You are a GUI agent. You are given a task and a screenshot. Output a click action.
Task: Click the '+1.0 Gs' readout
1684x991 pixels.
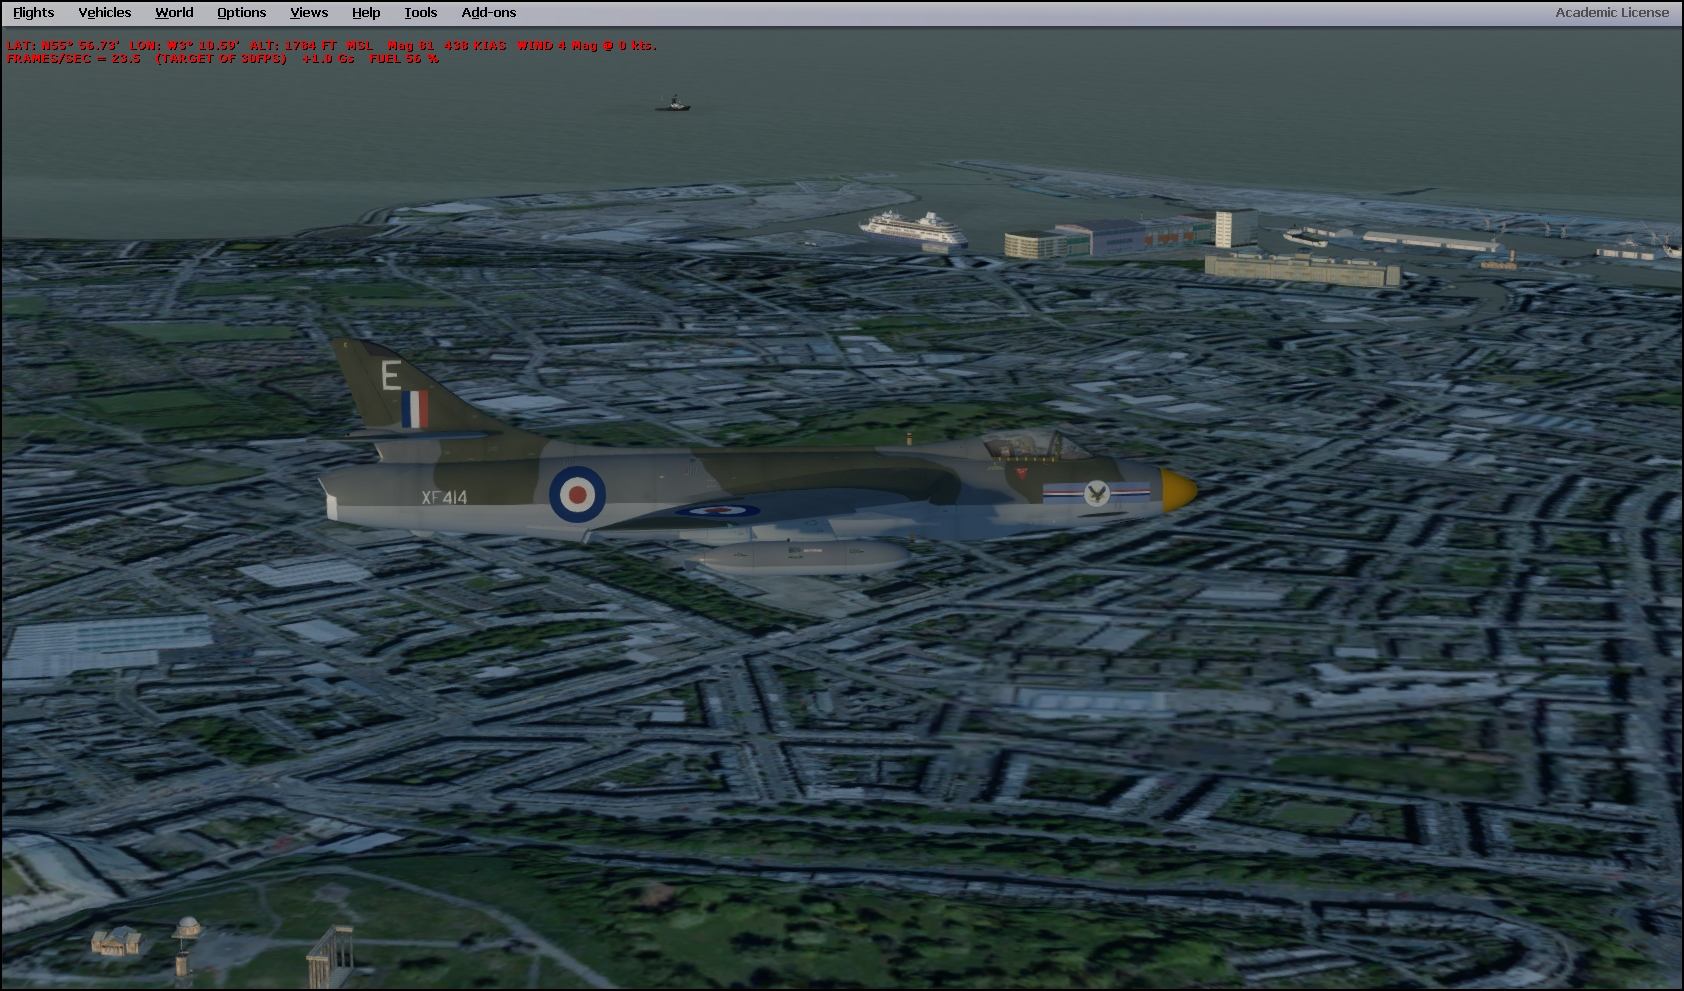pos(328,58)
